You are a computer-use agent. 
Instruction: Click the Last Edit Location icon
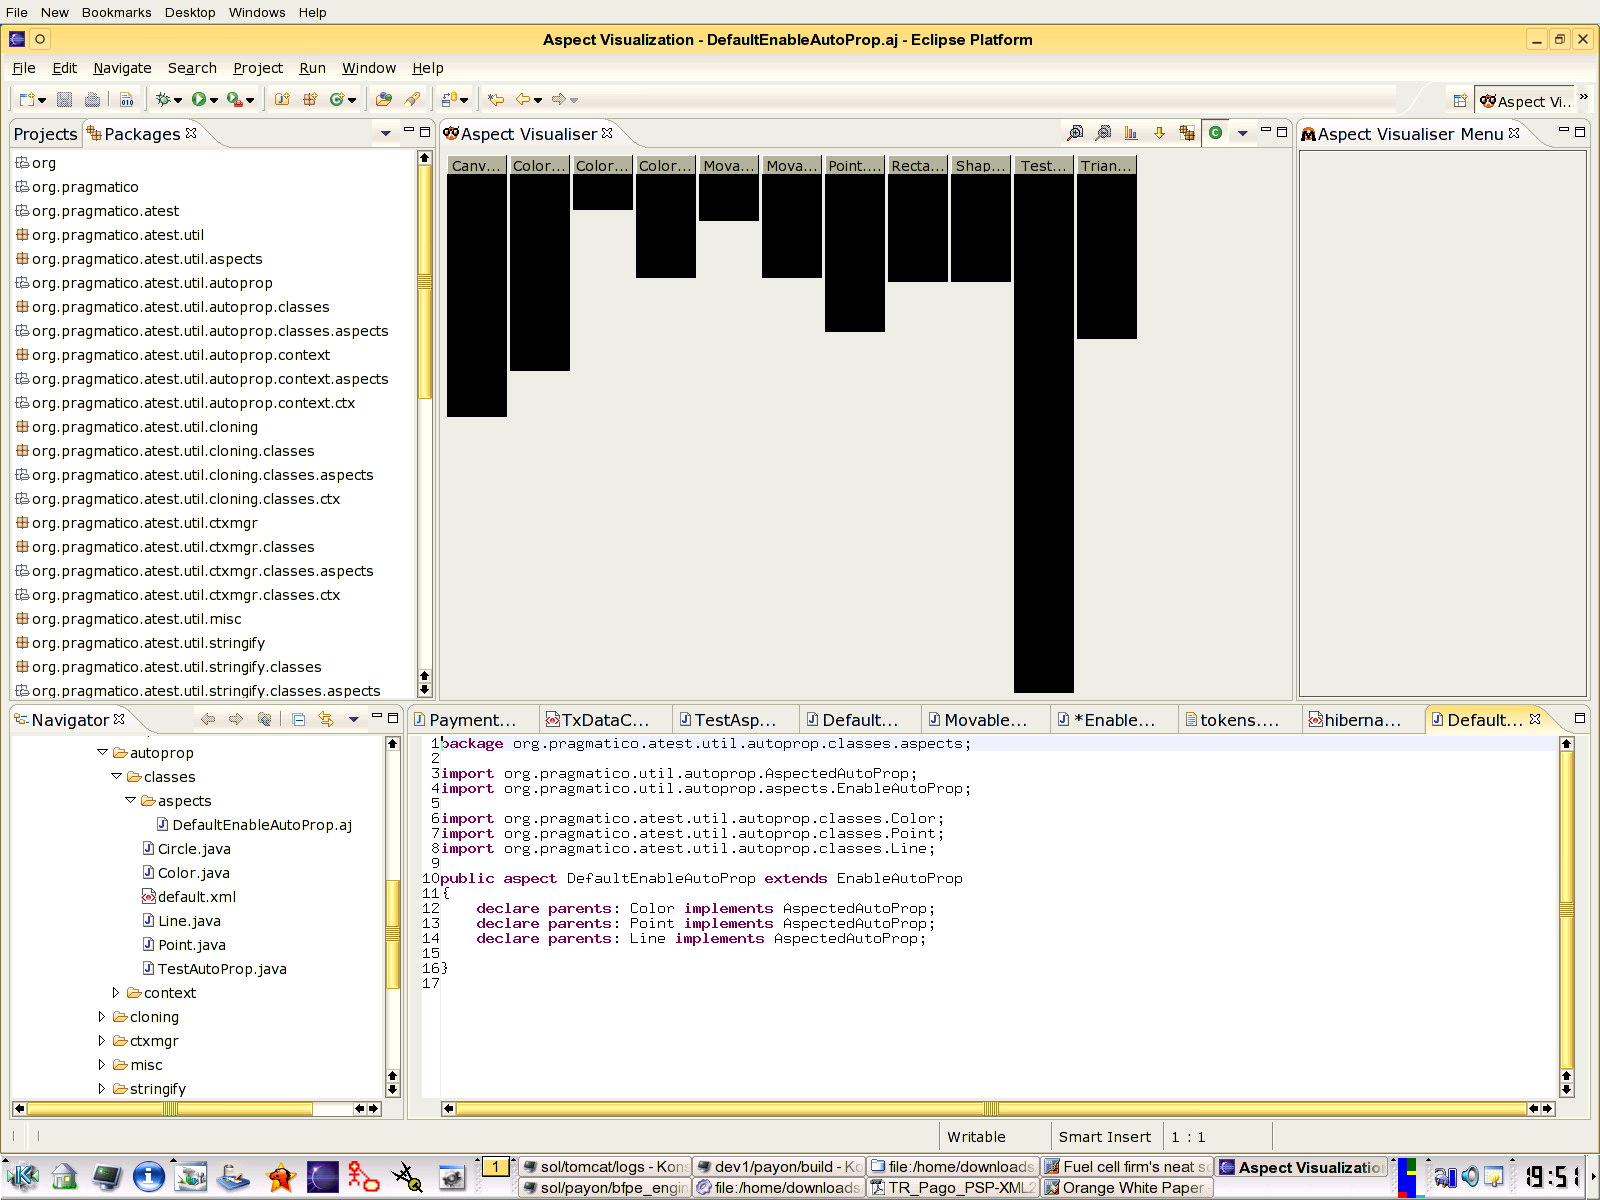pyautogui.click(x=496, y=99)
